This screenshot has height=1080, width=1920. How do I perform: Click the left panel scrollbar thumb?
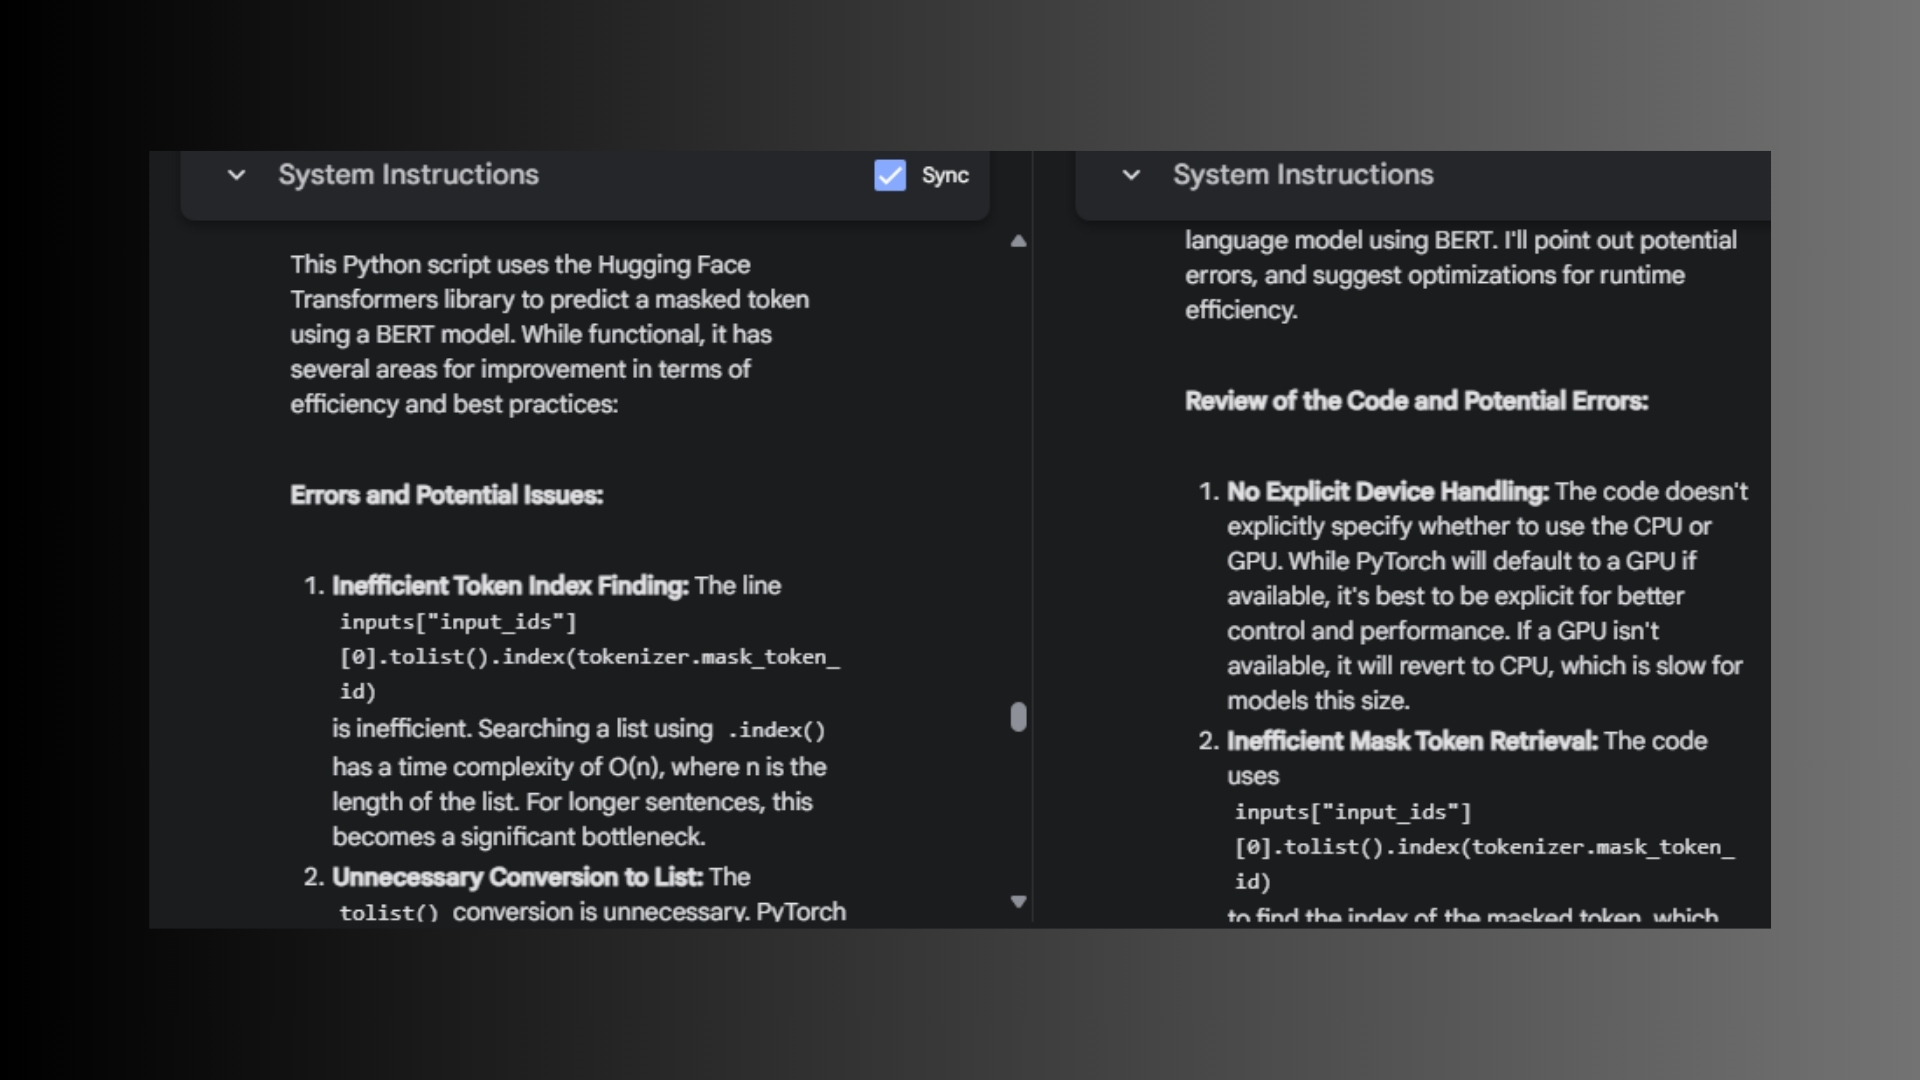click(1018, 717)
